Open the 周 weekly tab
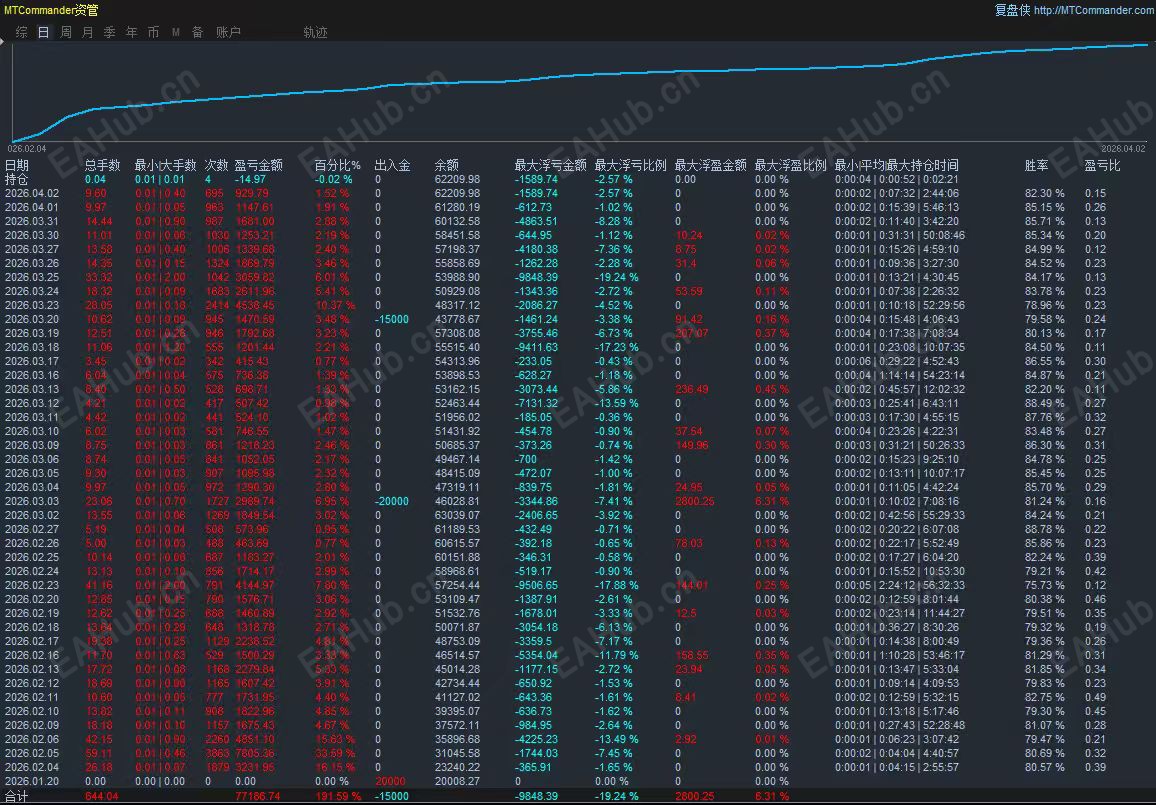Viewport: 1156px width, 805px height. pyautogui.click(x=66, y=32)
